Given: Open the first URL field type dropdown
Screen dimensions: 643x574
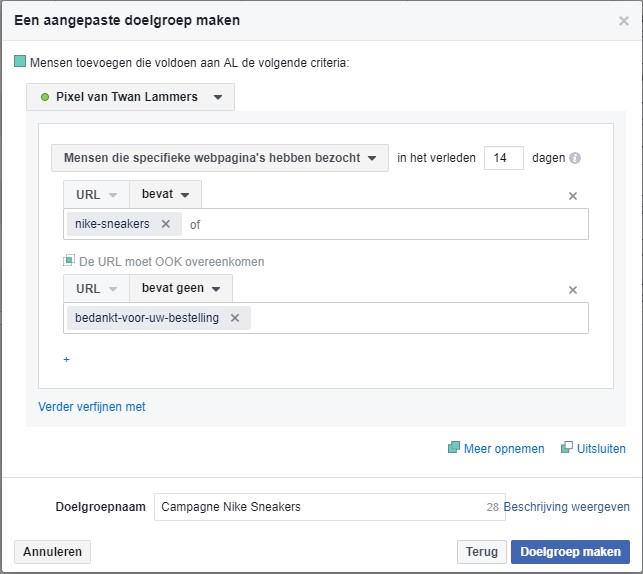Looking at the screenshot, I should point(96,194).
